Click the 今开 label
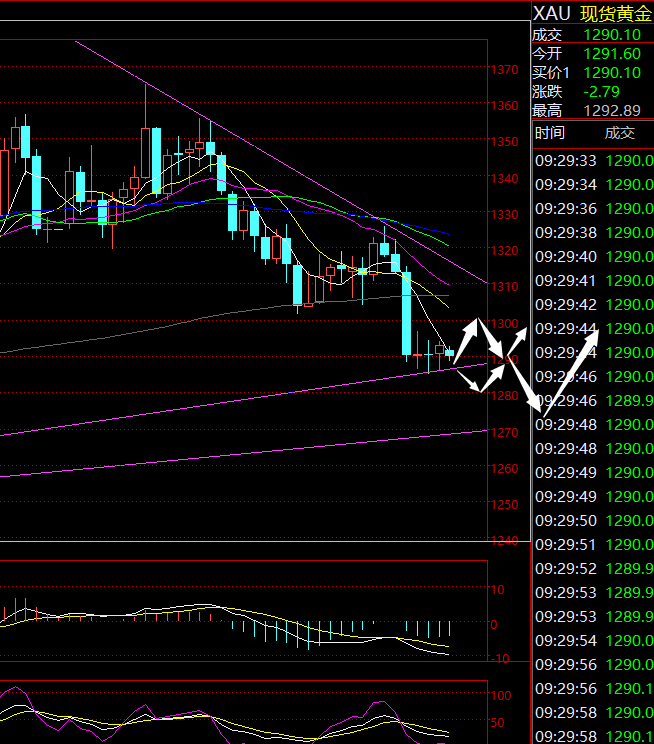Image resolution: width=654 pixels, height=744 pixels. (x=547, y=54)
